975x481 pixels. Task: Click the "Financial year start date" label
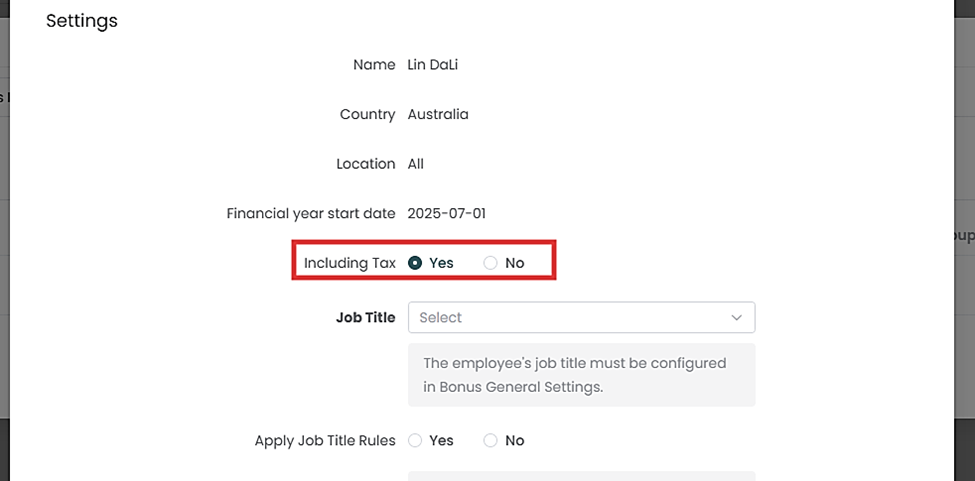coord(311,214)
